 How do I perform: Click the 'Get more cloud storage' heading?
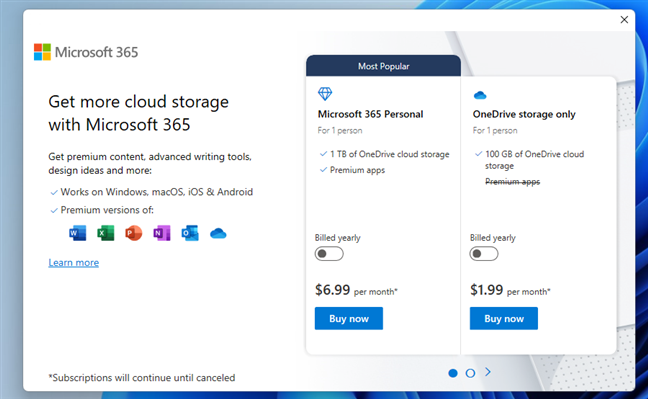(138, 113)
